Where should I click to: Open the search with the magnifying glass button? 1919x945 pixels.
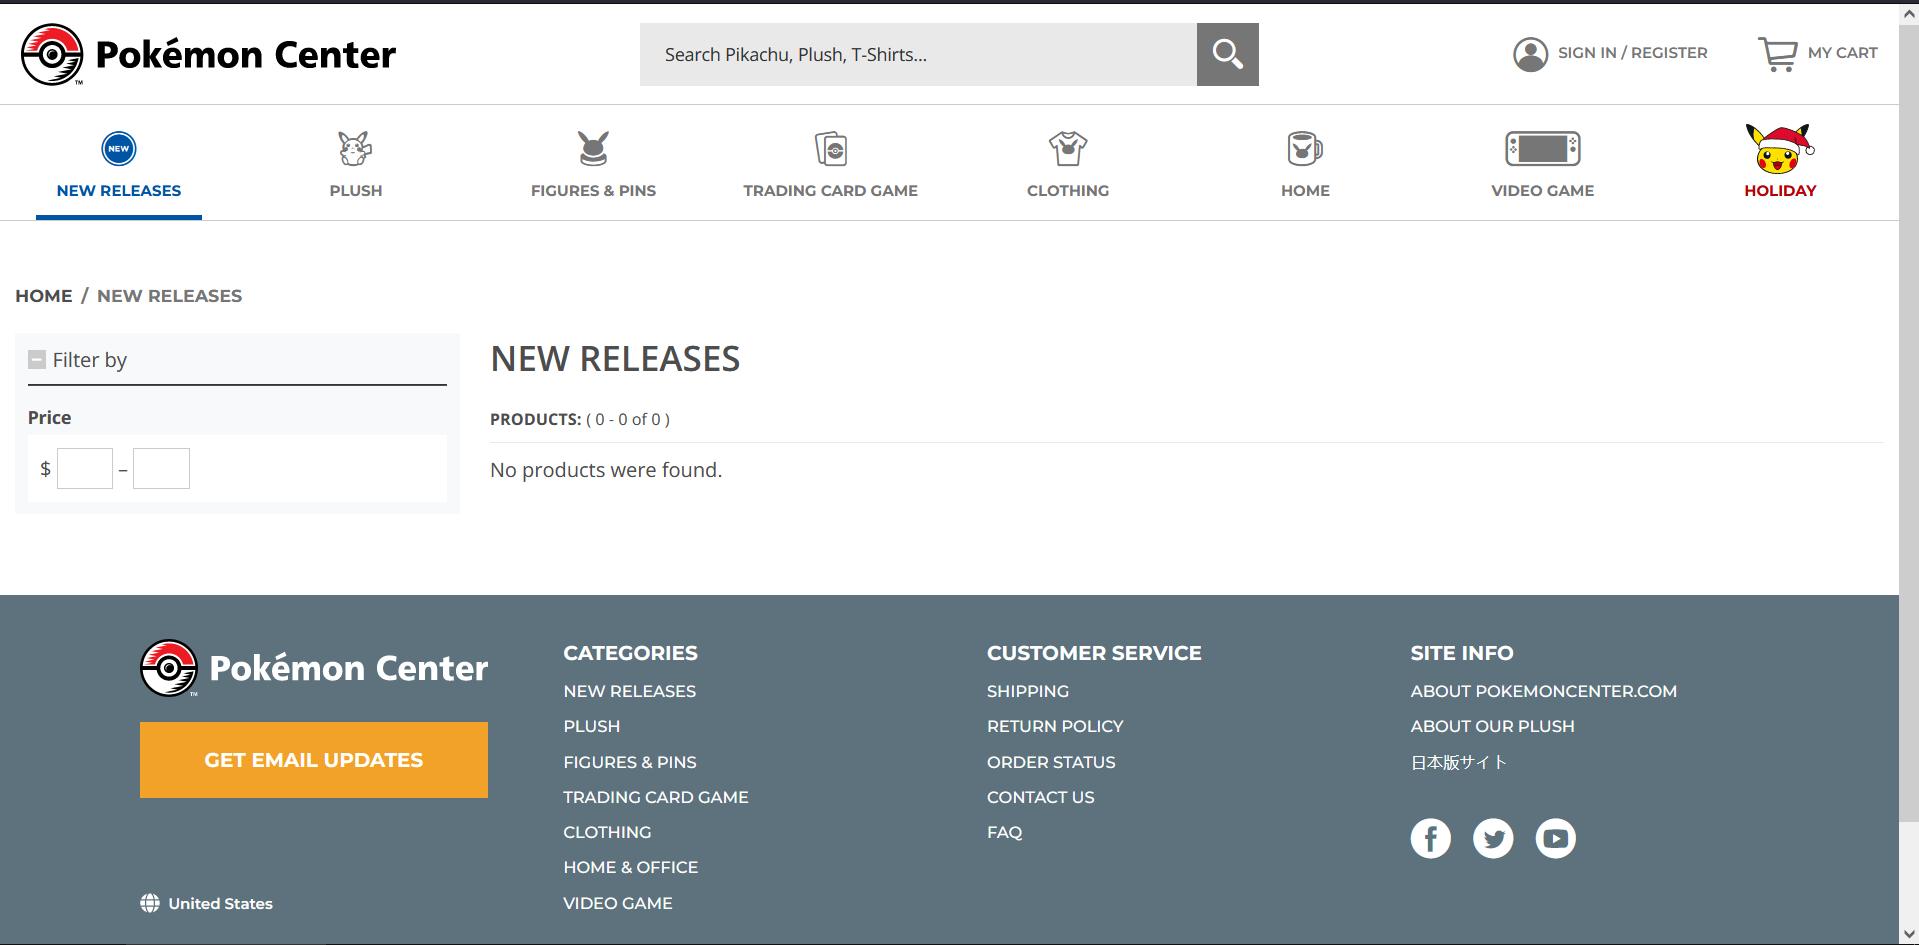(x=1227, y=54)
